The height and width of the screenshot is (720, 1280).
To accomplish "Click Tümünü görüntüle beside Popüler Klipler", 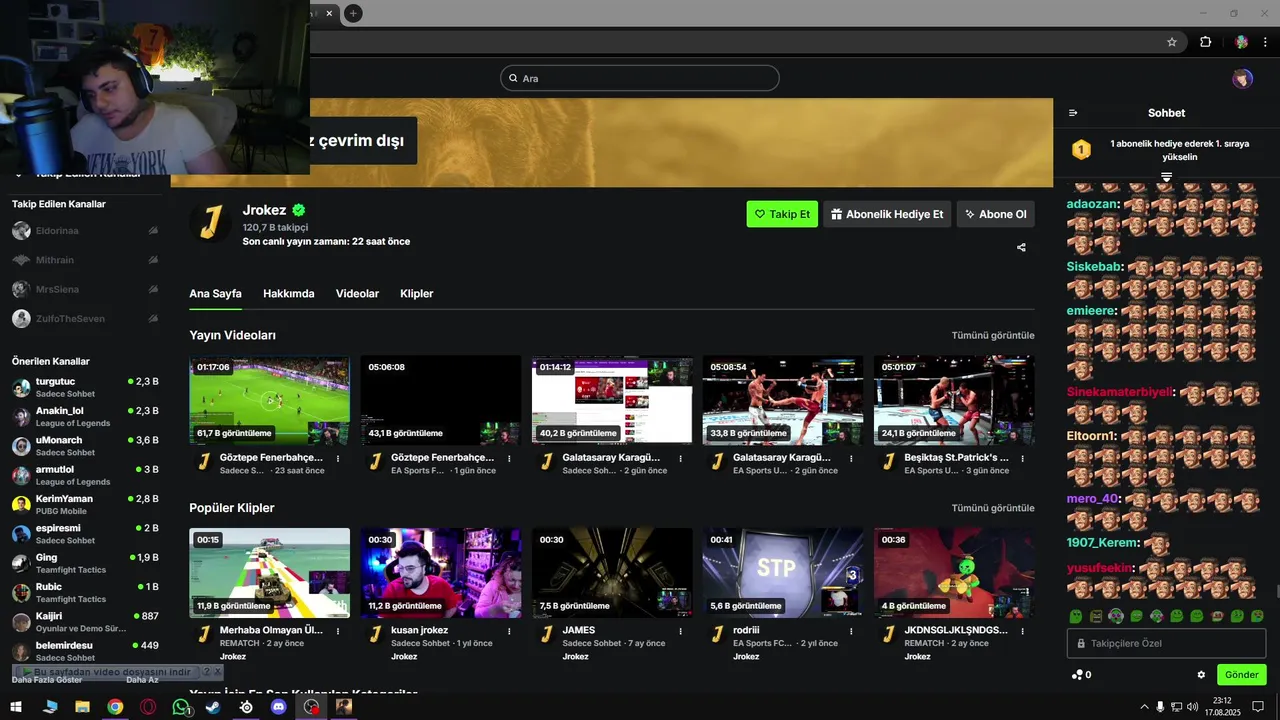I will point(992,508).
